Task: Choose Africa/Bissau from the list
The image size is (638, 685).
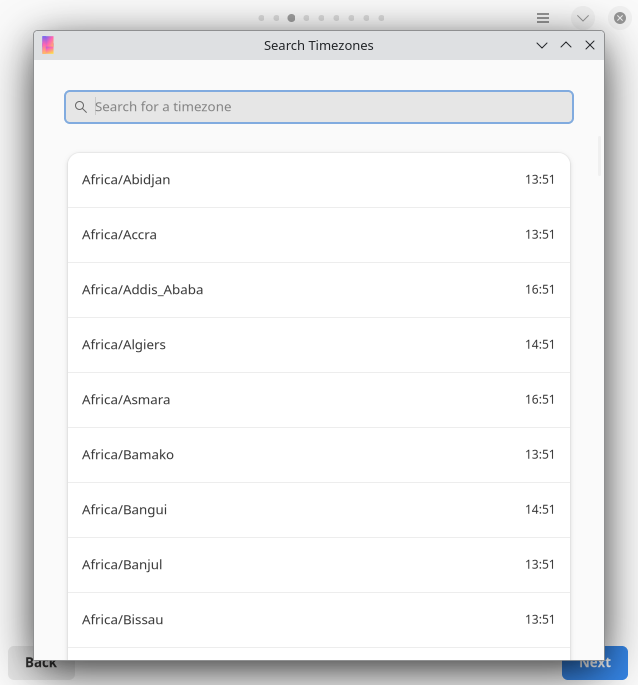Action: (x=318, y=620)
